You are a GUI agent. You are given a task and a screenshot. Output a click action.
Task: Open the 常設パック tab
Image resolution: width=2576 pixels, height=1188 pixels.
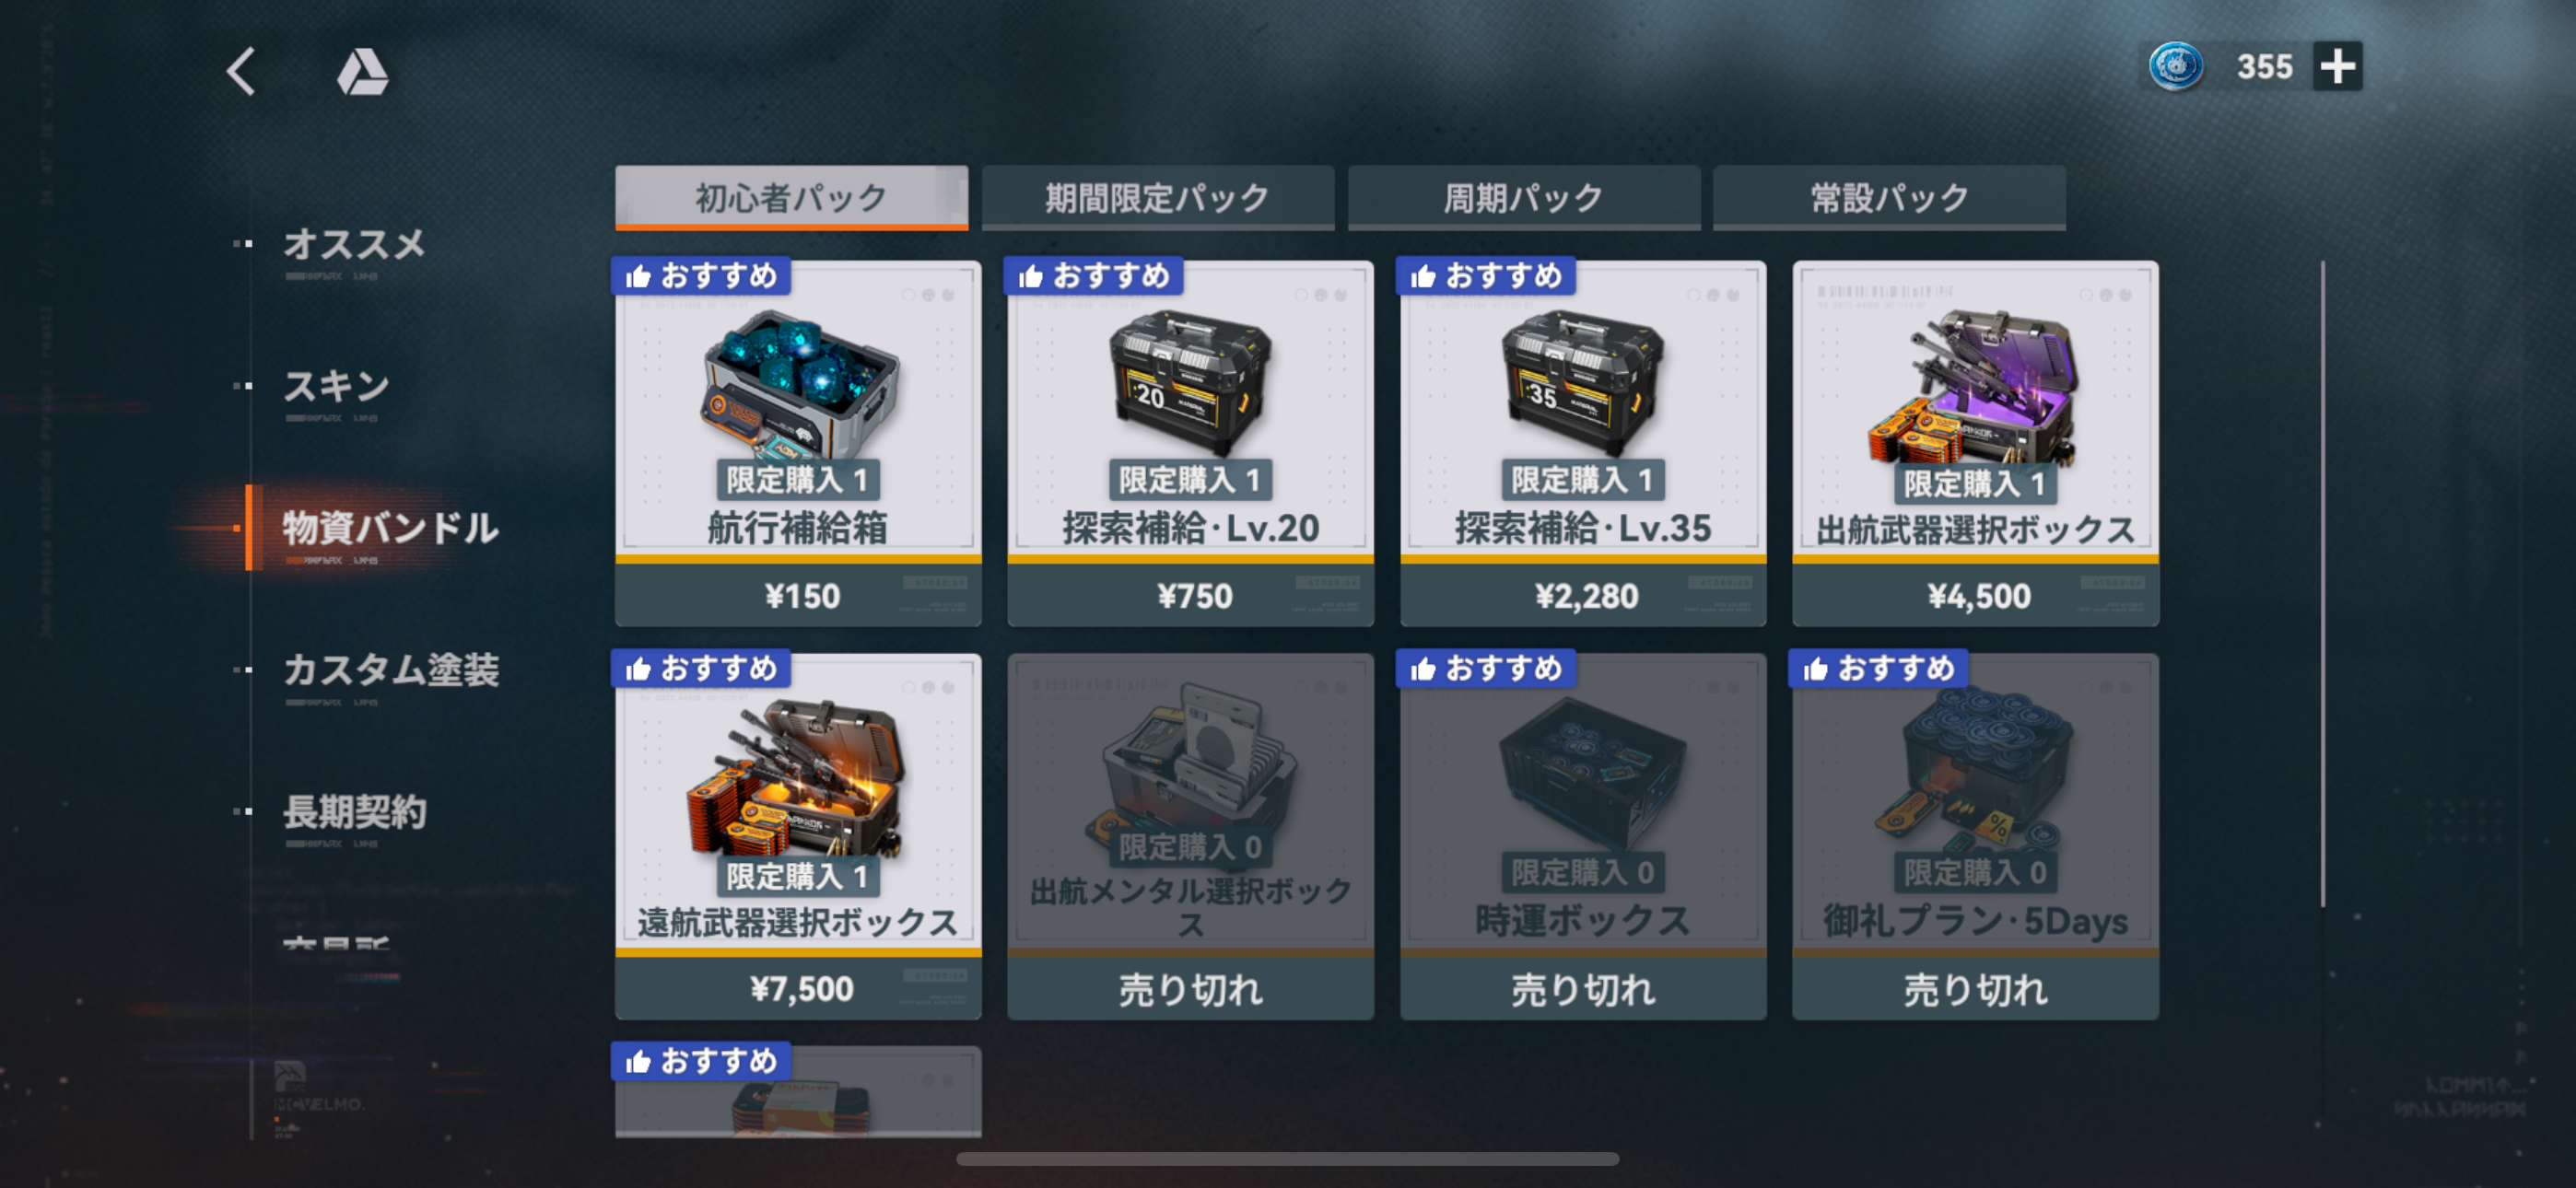pos(1889,198)
